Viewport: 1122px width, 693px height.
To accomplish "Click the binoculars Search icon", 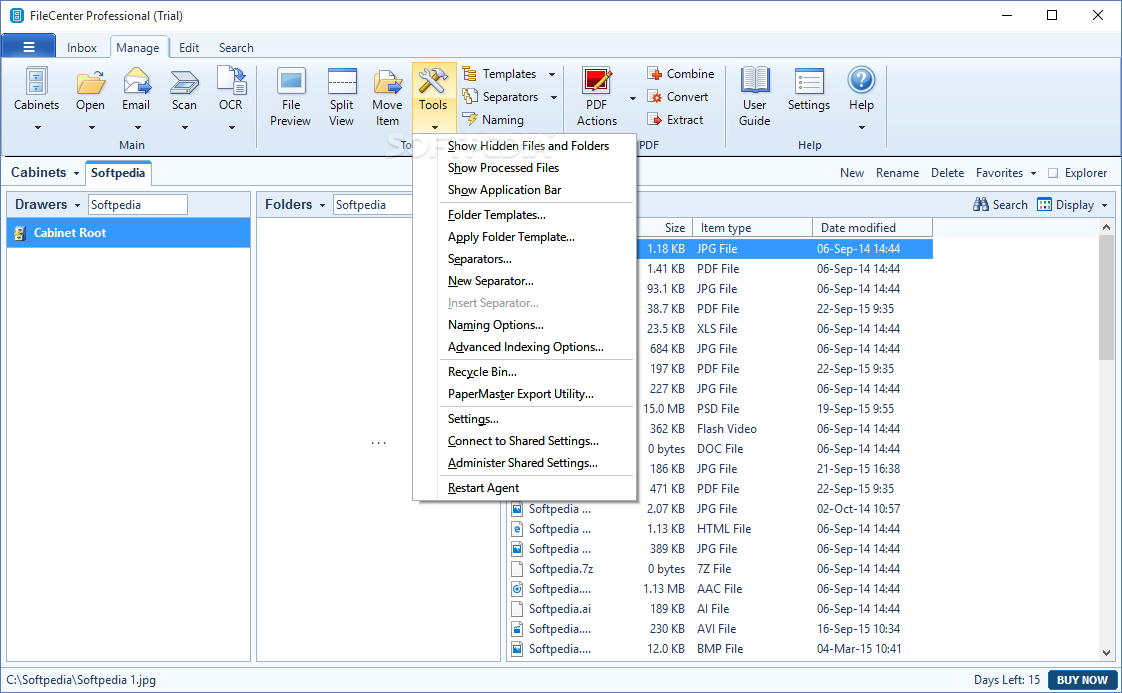I will (x=981, y=205).
